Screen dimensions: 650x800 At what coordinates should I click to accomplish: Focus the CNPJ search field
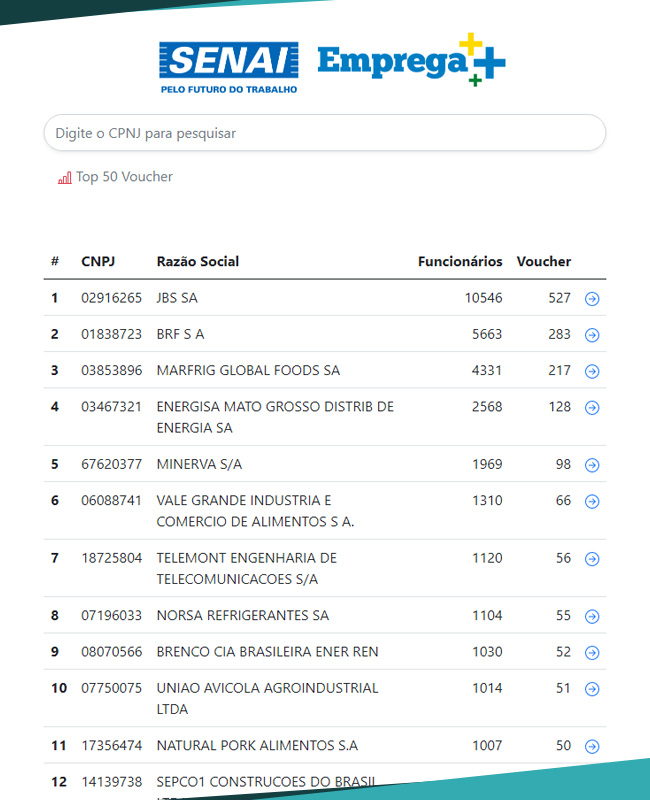(324, 133)
